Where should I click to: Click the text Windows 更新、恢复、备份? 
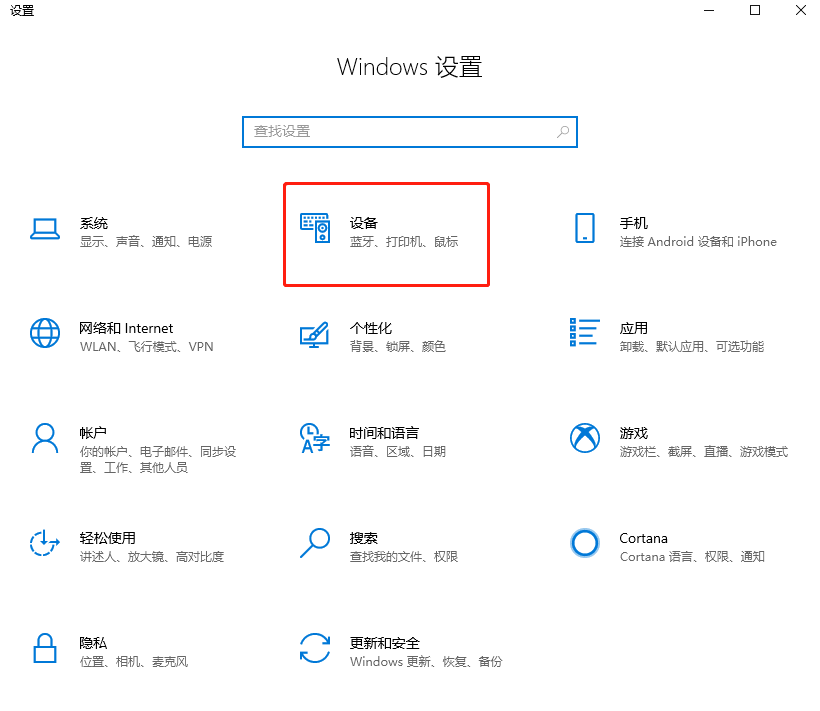[426, 662]
